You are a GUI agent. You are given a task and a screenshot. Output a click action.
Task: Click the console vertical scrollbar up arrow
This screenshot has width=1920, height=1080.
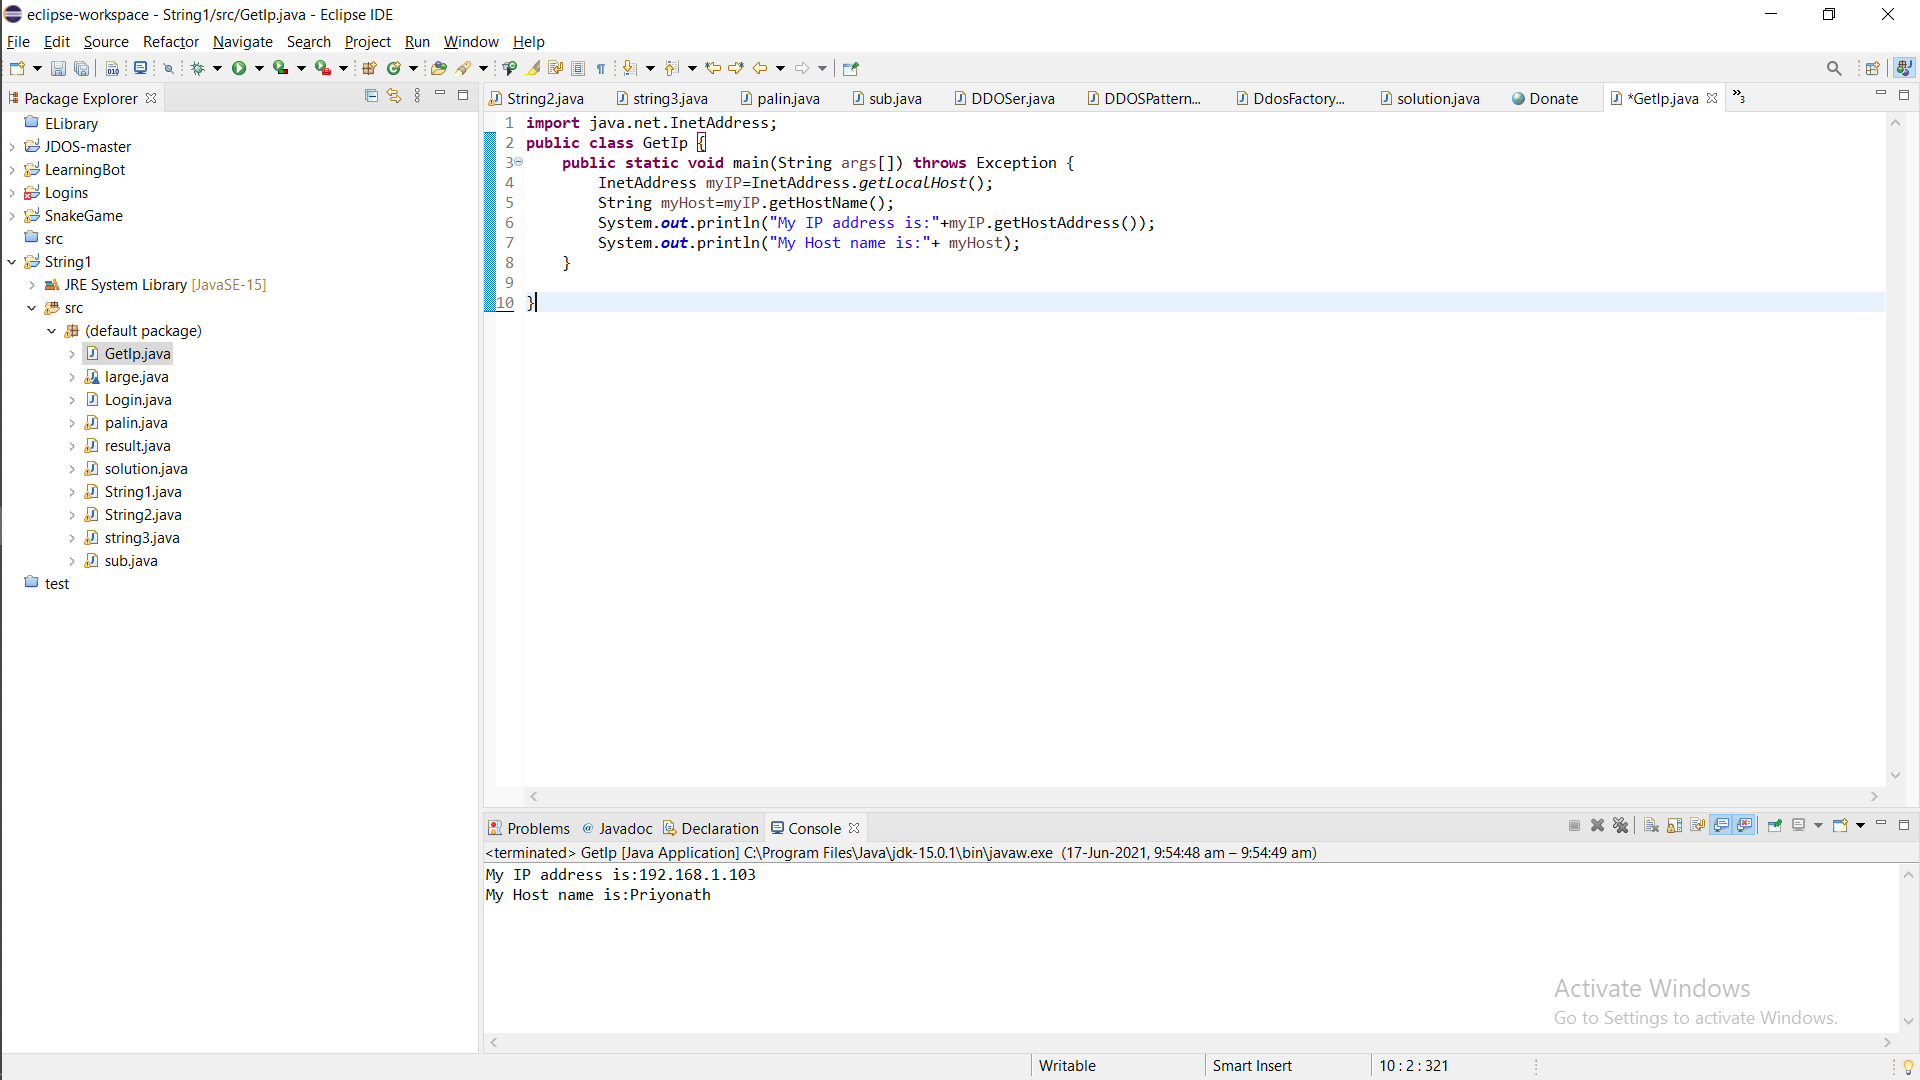point(1908,875)
